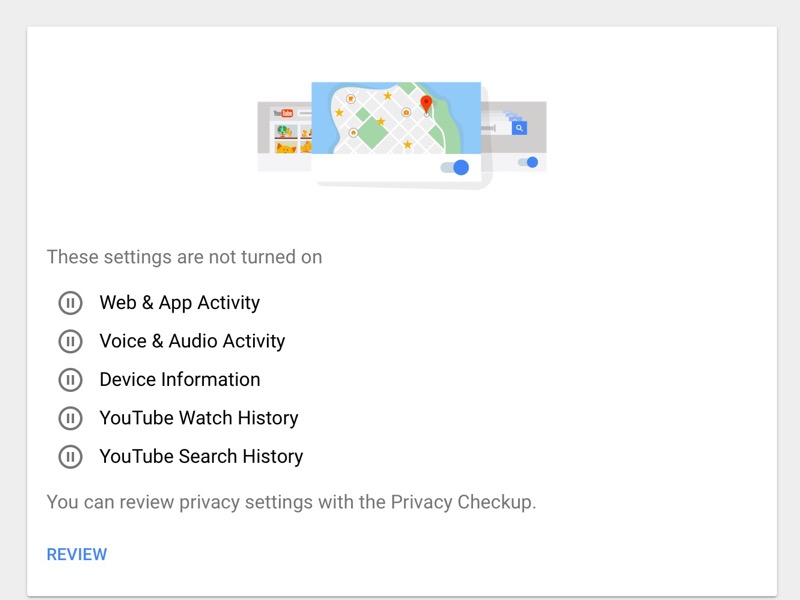800x600 pixels.
Task: Click the red map pin in illustration
Action: pyautogui.click(x=426, y=104)
